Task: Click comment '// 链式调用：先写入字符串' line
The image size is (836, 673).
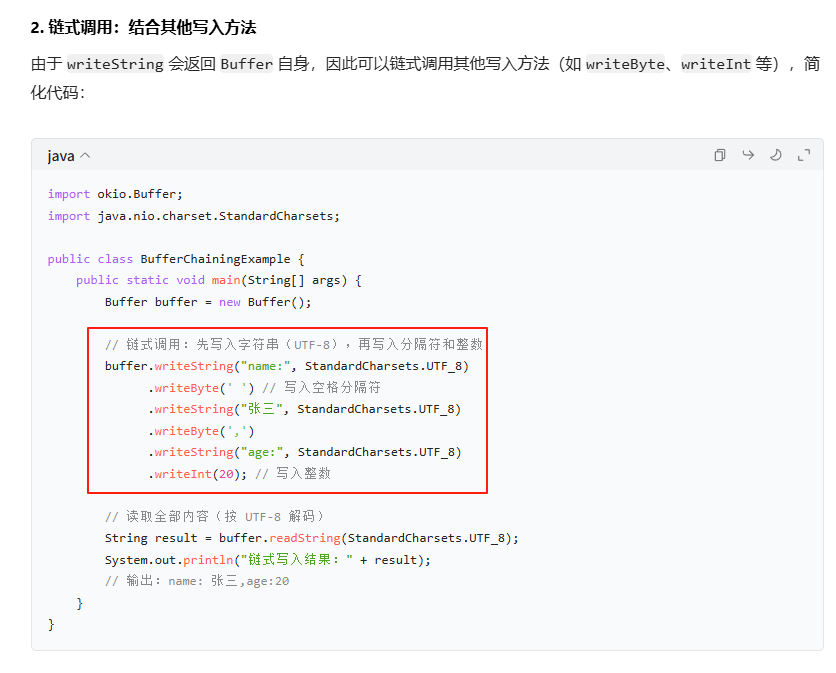Action: coord(294,344)
